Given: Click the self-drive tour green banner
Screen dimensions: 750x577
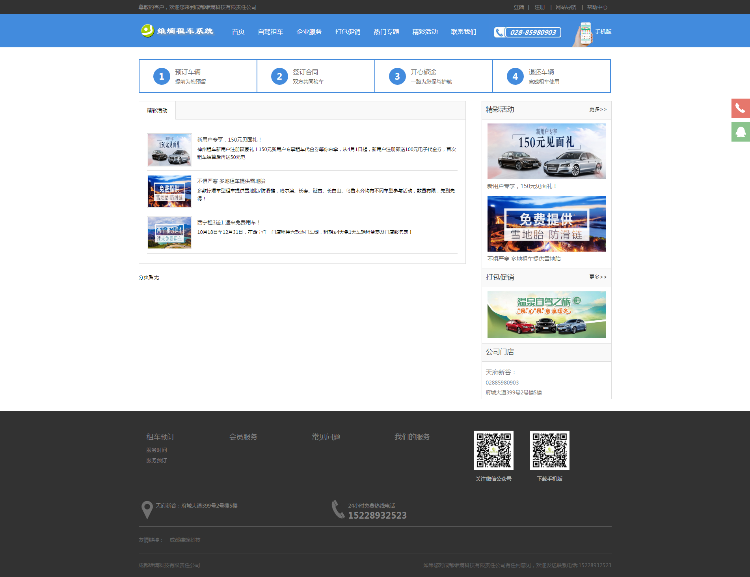Looking at the screenshot, I should point(546,314).
